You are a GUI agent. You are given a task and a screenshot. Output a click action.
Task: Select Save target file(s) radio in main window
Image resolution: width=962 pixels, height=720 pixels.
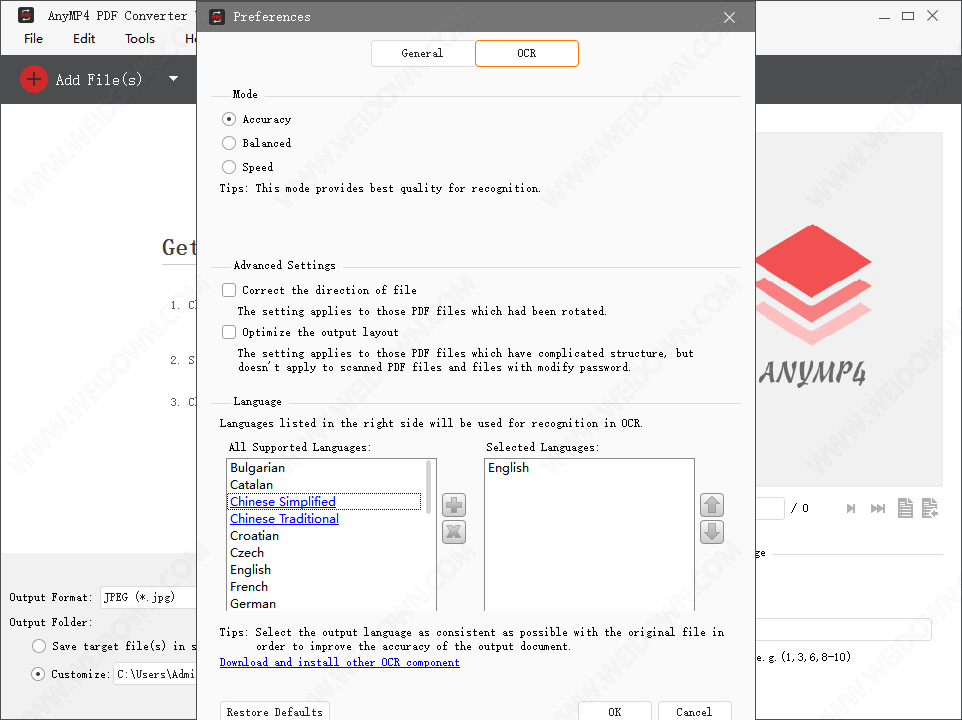[x=39, y=646]
